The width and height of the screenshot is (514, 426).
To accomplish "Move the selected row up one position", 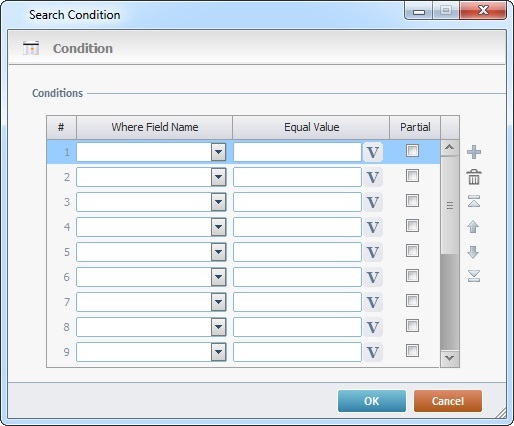I will pyautogui.click(x=473, y=227).
